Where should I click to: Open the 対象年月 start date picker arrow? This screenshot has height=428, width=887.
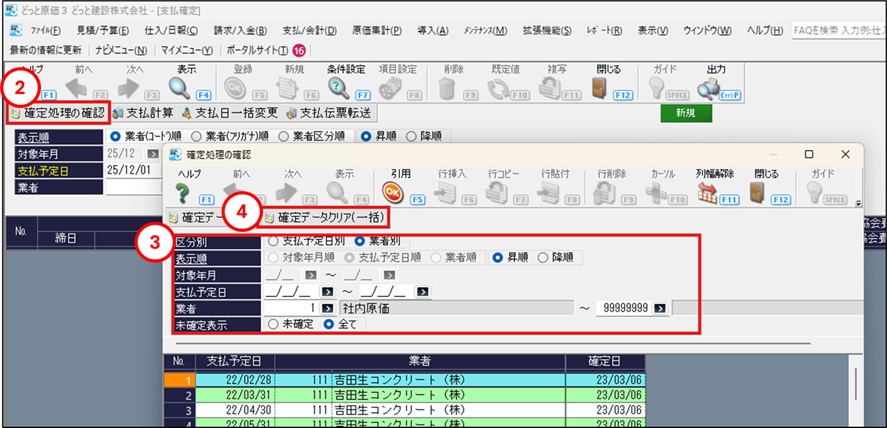[311, 274]
